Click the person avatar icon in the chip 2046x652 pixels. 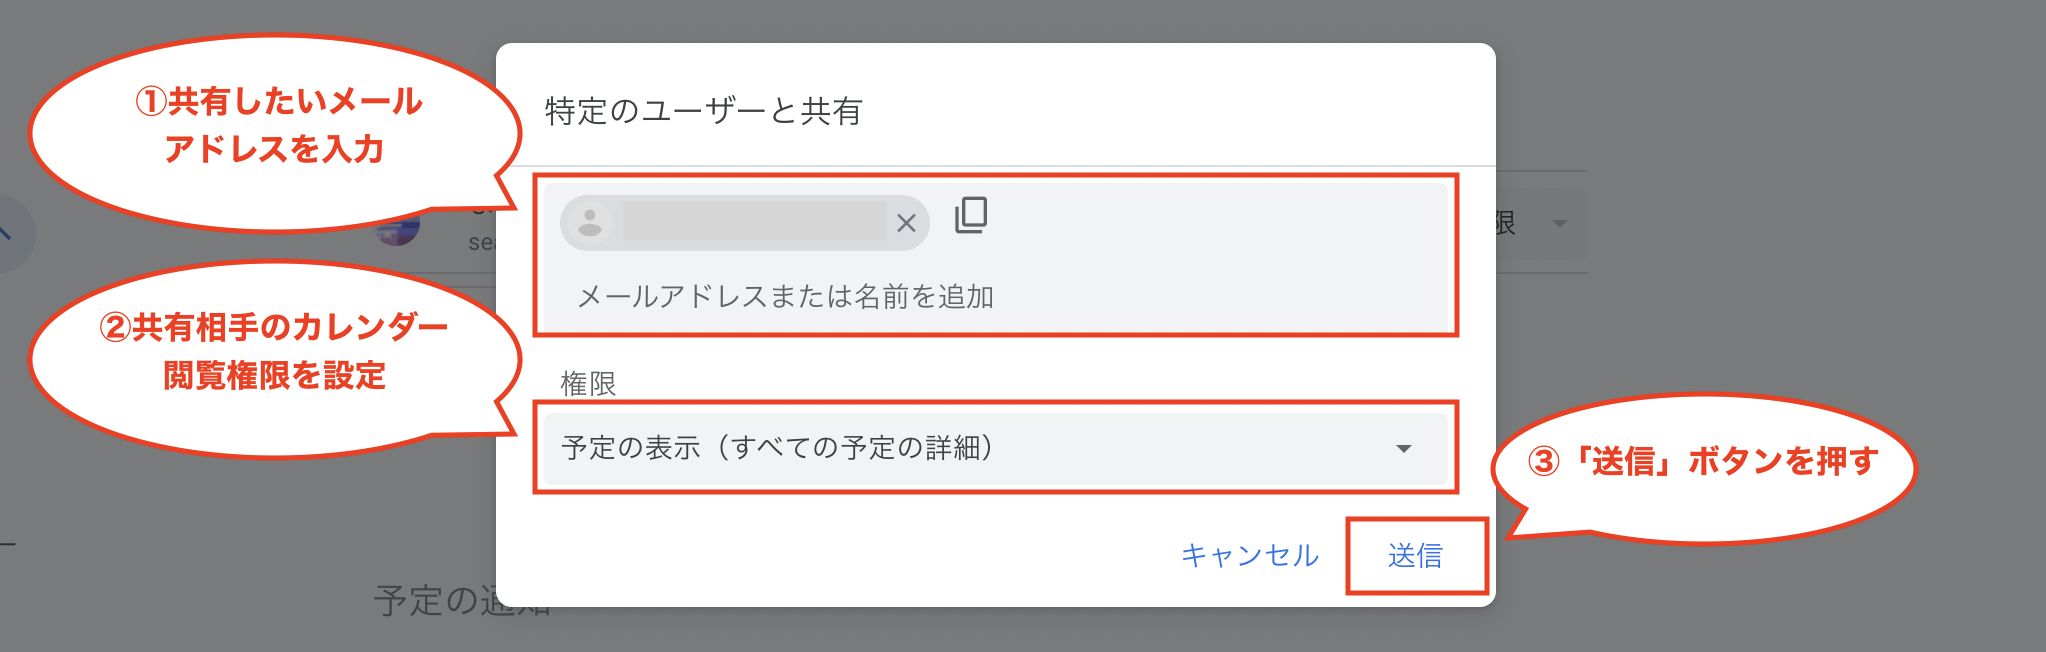[x=590, y=222]
